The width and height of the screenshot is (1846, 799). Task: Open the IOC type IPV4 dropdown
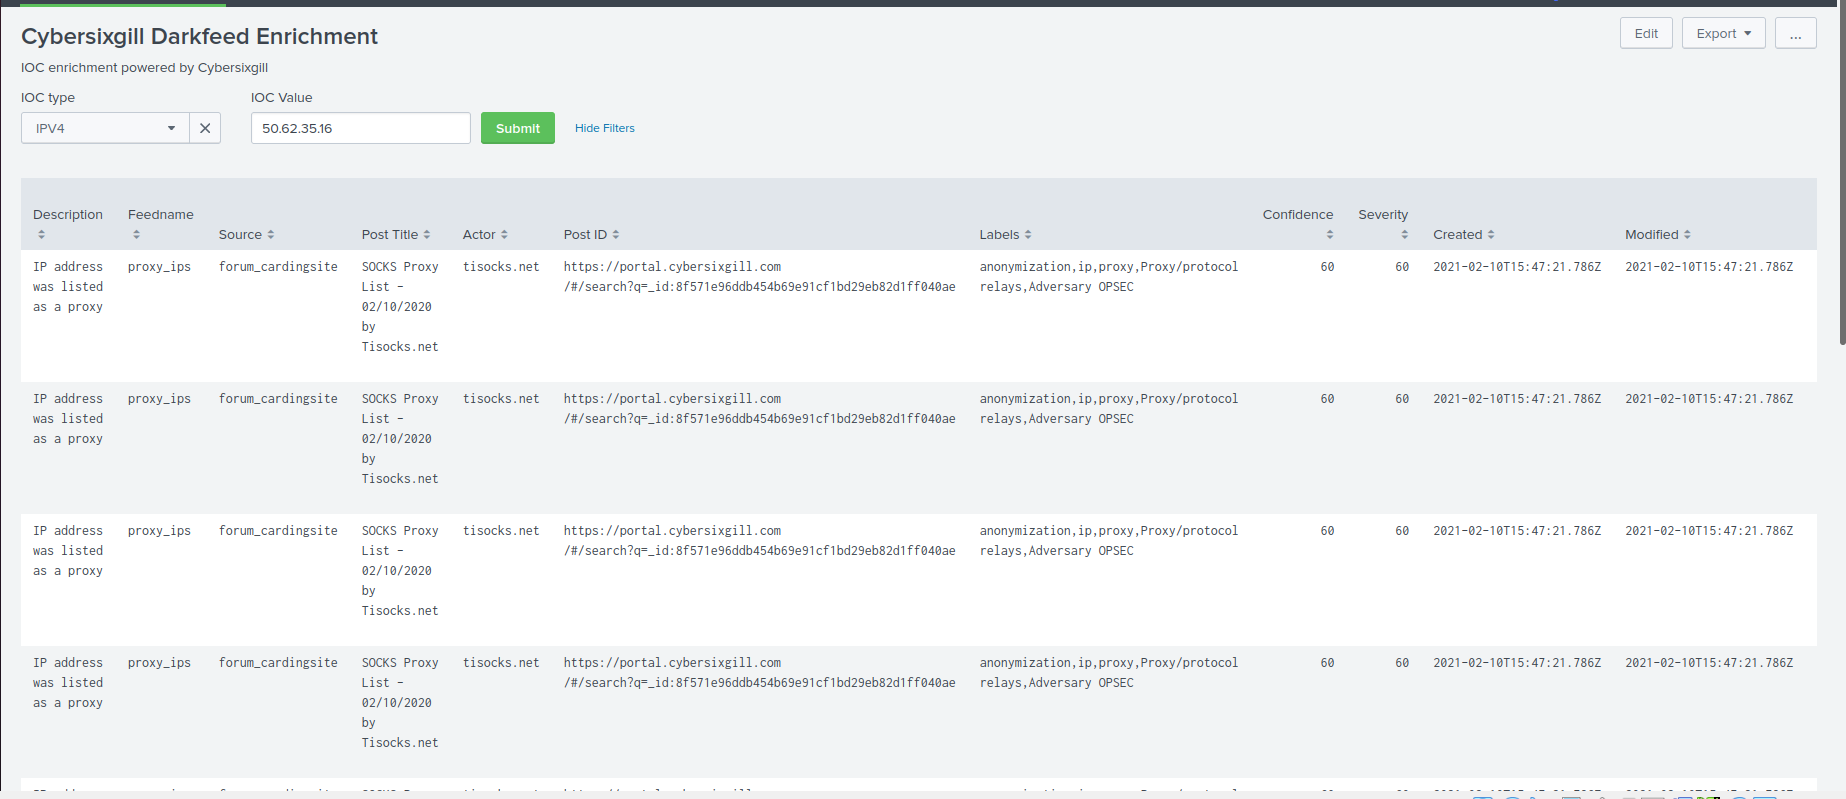[x=105, y=128]
